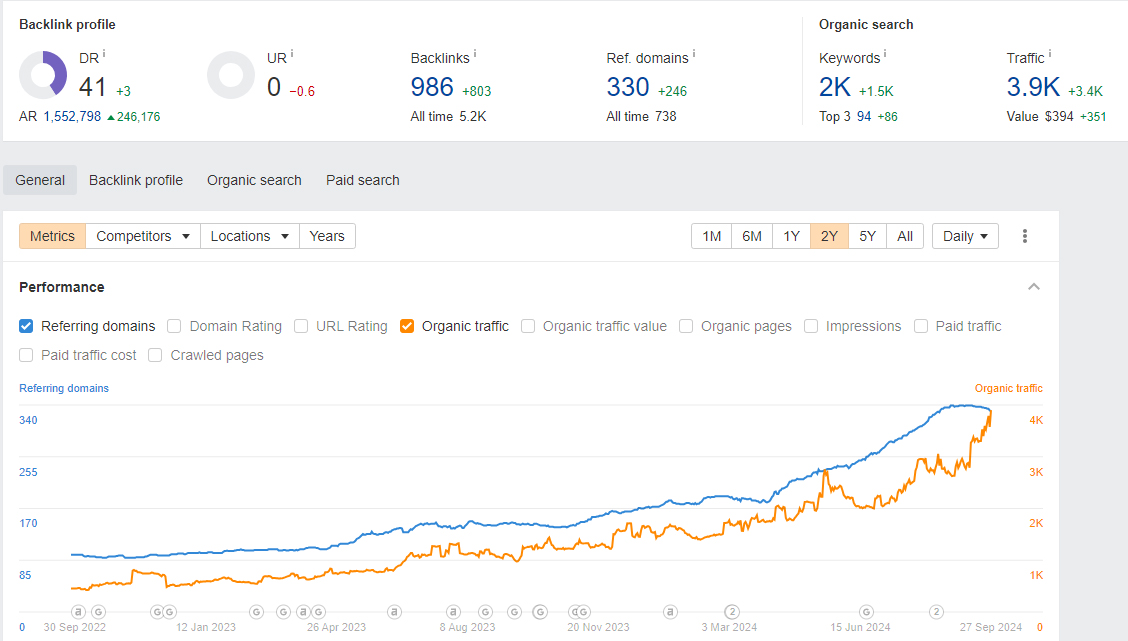Click the Backlinks info icon
This screenshot has height=641, width=1128.
[x=474, y=53]
